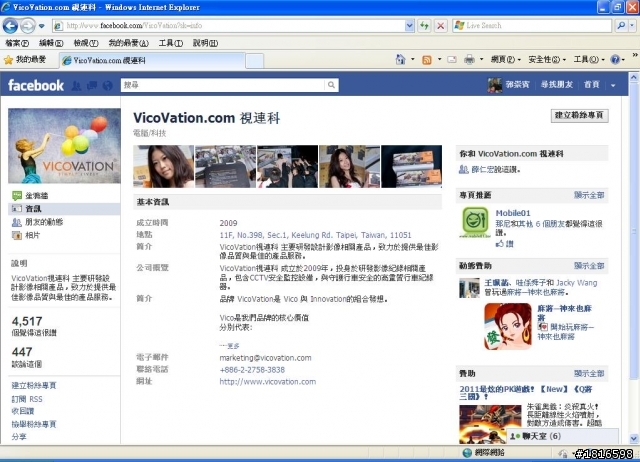Click the orange RSS feeds icon
640x462 pixels.
coord(427,60)
